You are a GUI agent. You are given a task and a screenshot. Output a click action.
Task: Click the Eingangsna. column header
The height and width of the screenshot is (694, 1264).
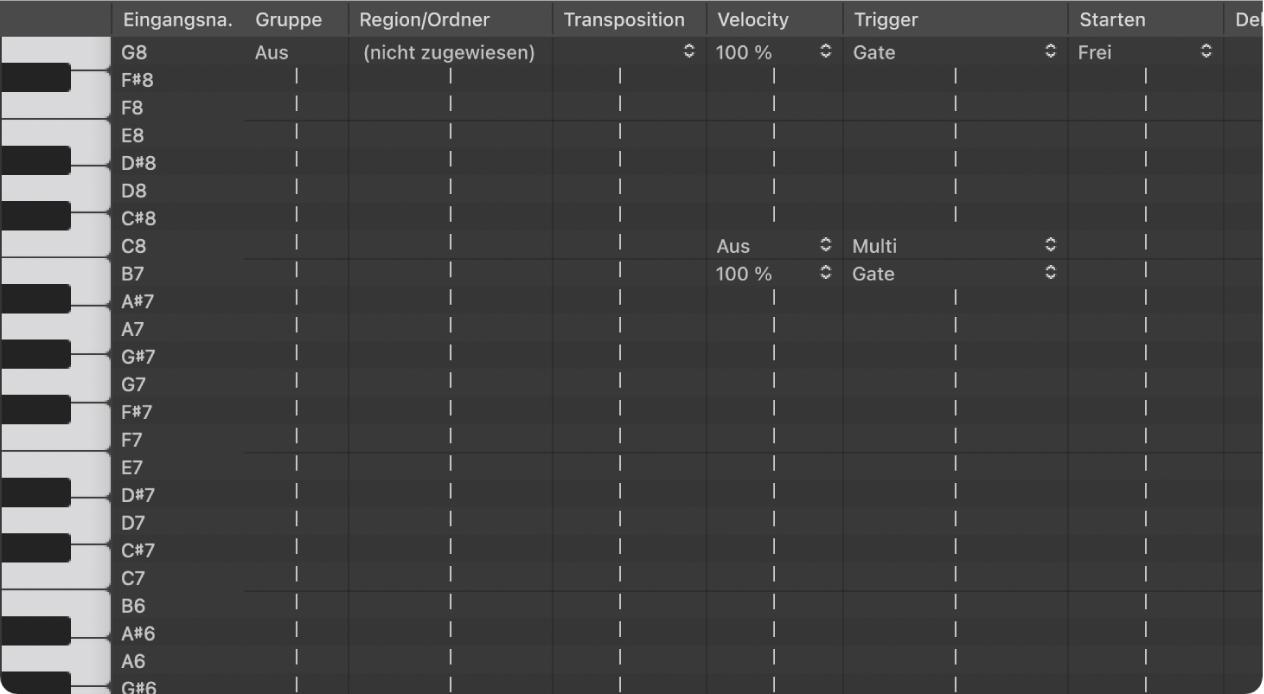(176, 18)
